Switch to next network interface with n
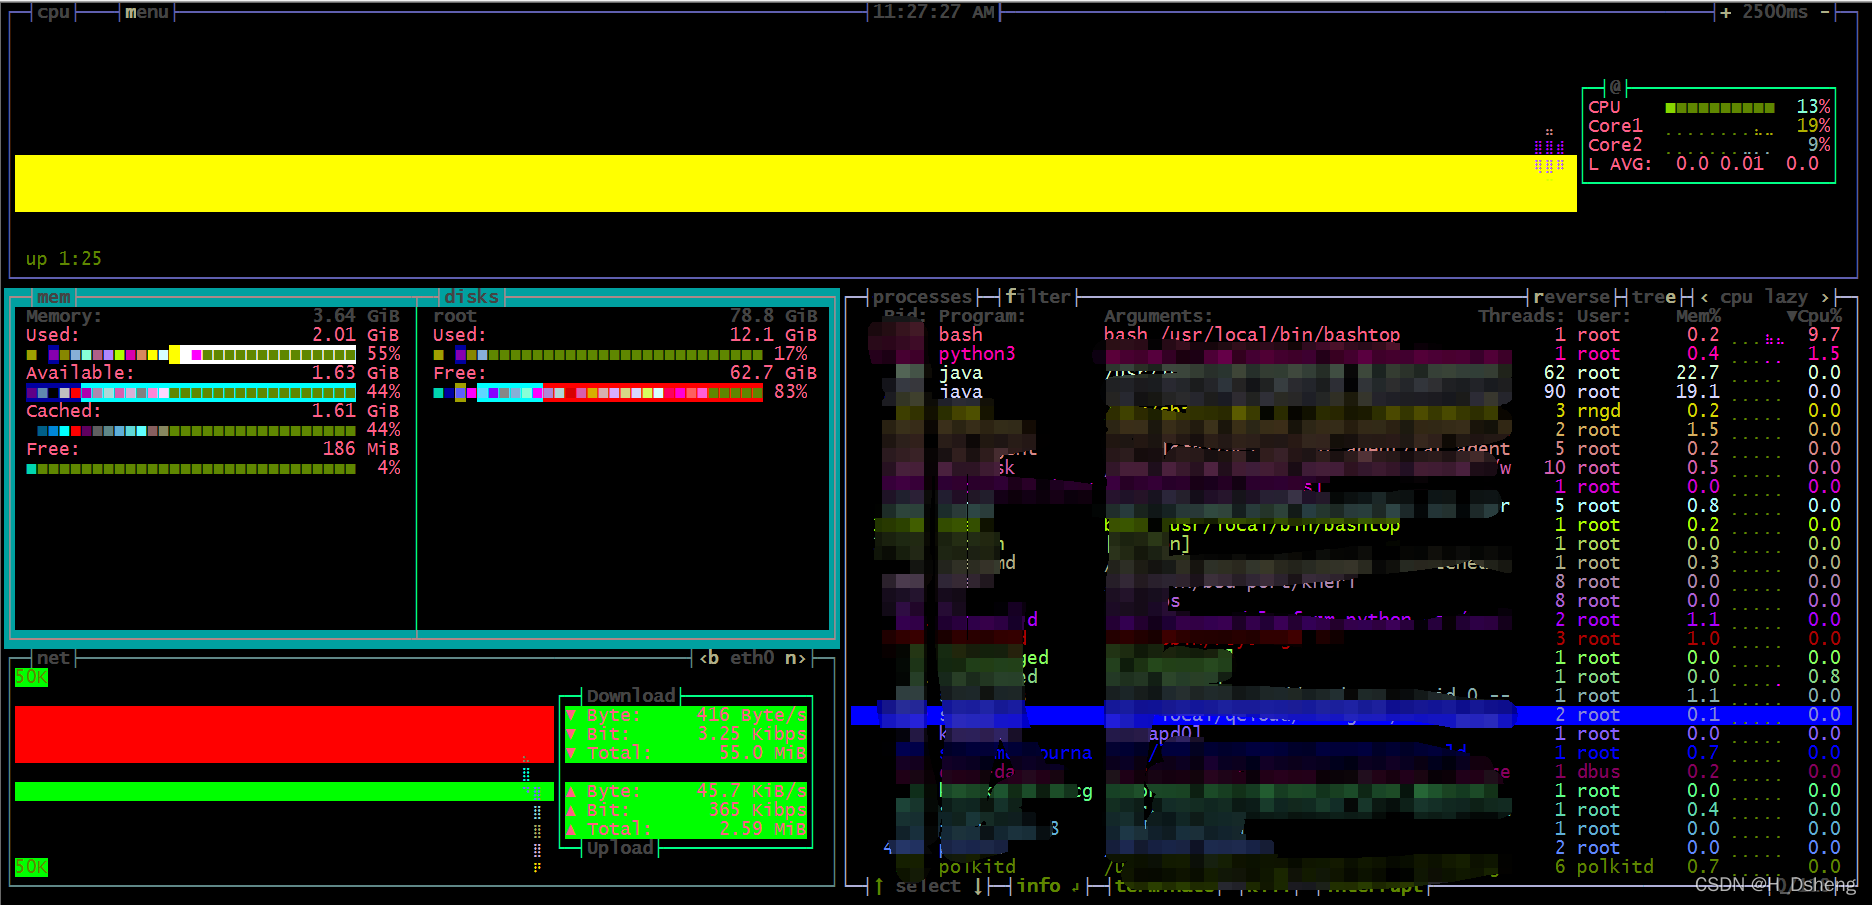The image size is (1872, 905). (795, 658)
